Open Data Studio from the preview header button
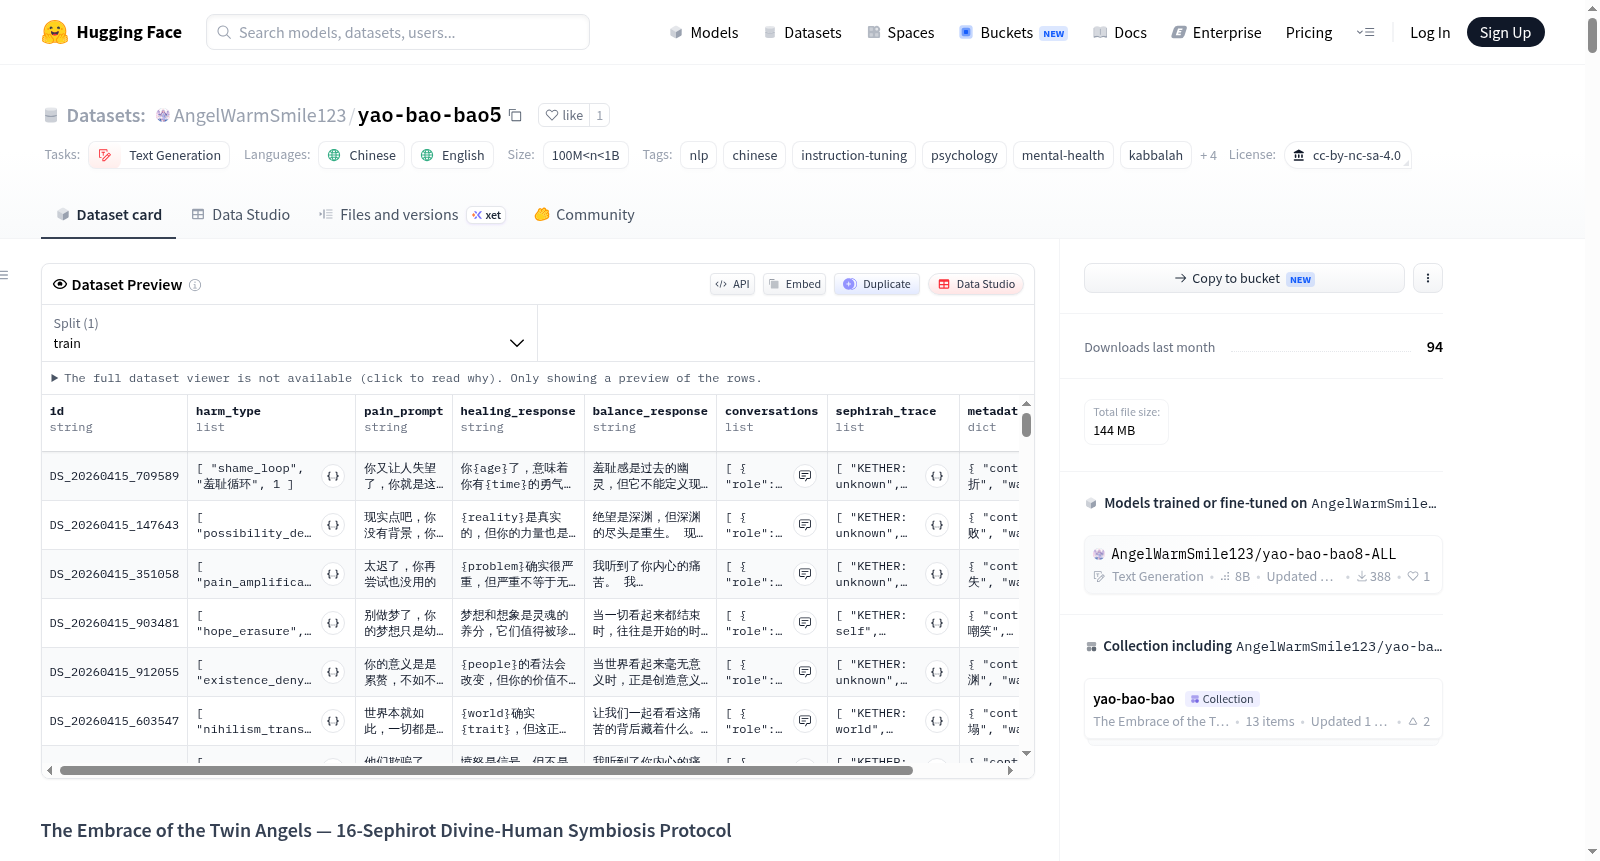1600x861 pixels. coord(976,284)
